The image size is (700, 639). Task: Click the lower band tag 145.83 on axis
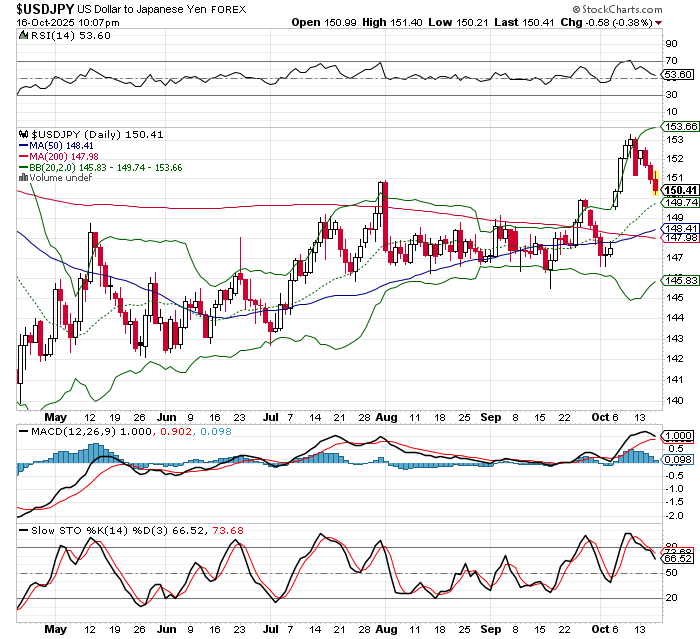point(678,281)
